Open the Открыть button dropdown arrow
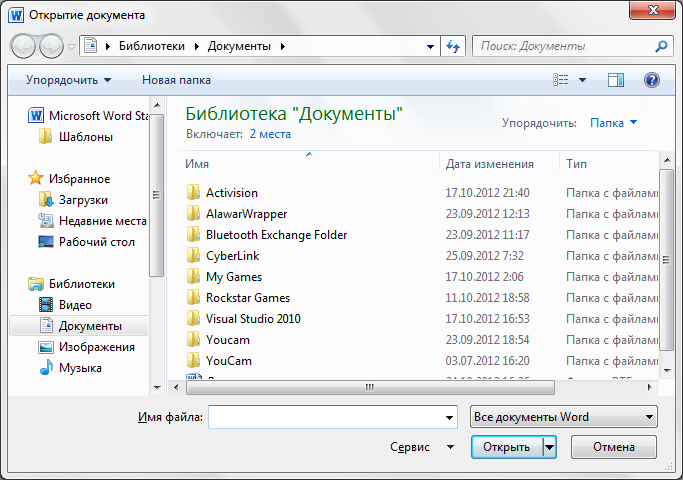The width and height of the screenshot is (683, 480). [549, 447]
